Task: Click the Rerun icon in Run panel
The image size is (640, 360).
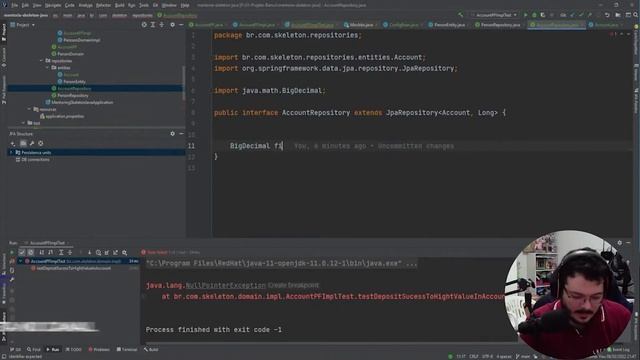Action: (x=12, y=252)
